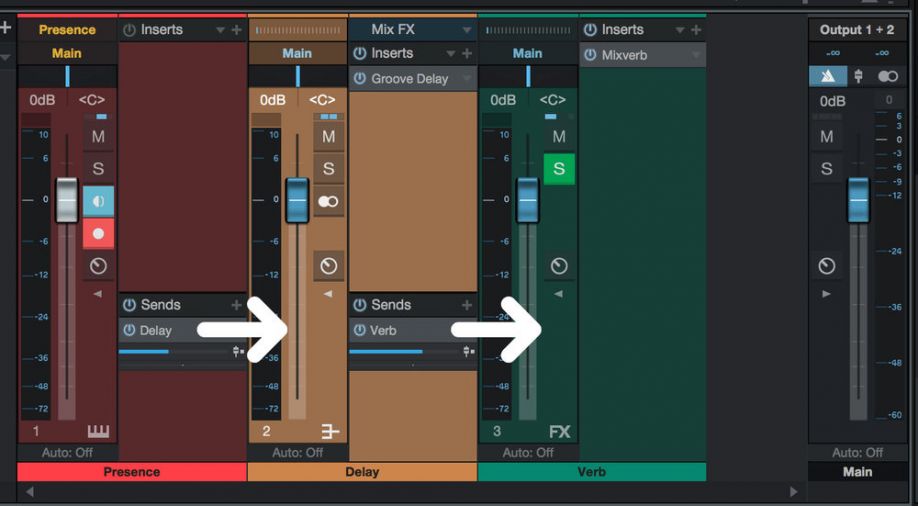Open the Mix FX dropdown
Screen dimensions: 918x506
(466, 30)
